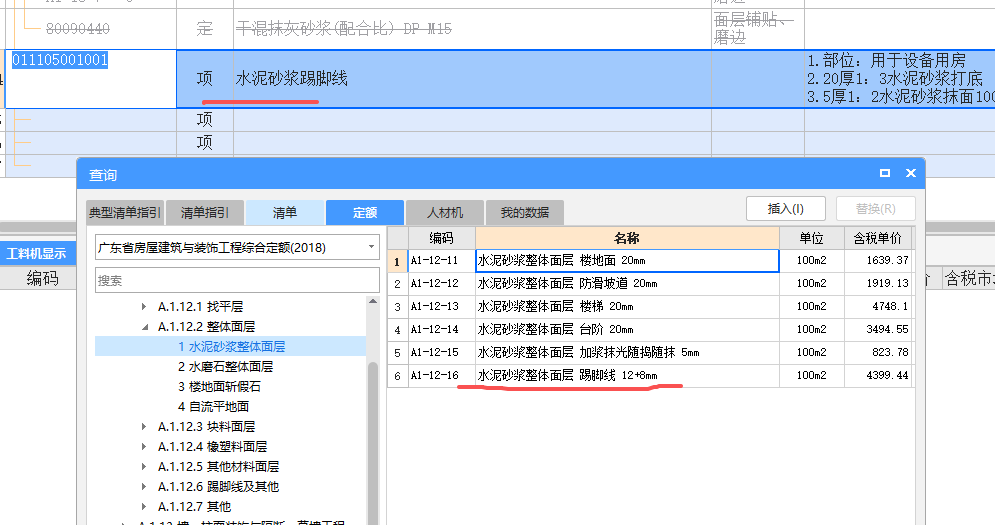Expand the A.1.12.3 块料面层 node
Screen dimensions: 995x525
pos(144,427)
